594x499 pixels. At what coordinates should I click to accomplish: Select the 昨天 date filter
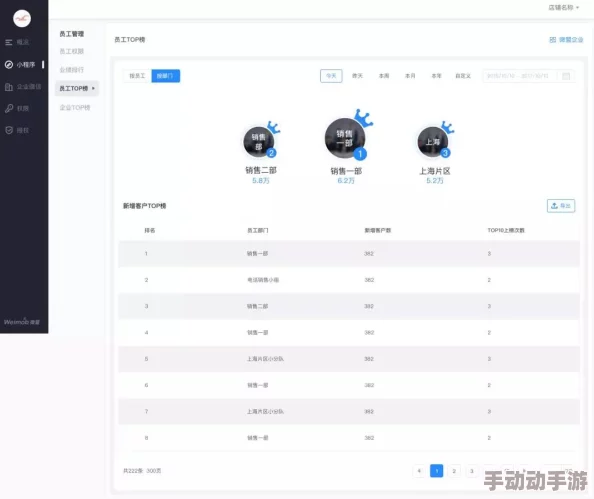[x=357, y=76]
